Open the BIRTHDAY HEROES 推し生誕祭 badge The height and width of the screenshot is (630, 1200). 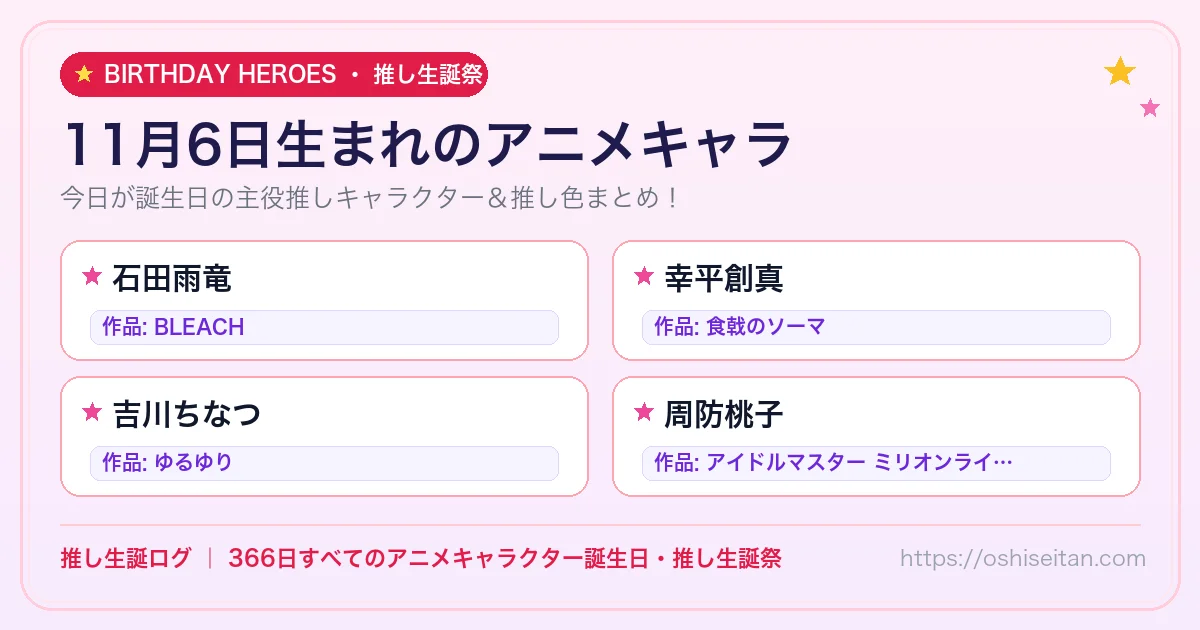pos(274,74)
